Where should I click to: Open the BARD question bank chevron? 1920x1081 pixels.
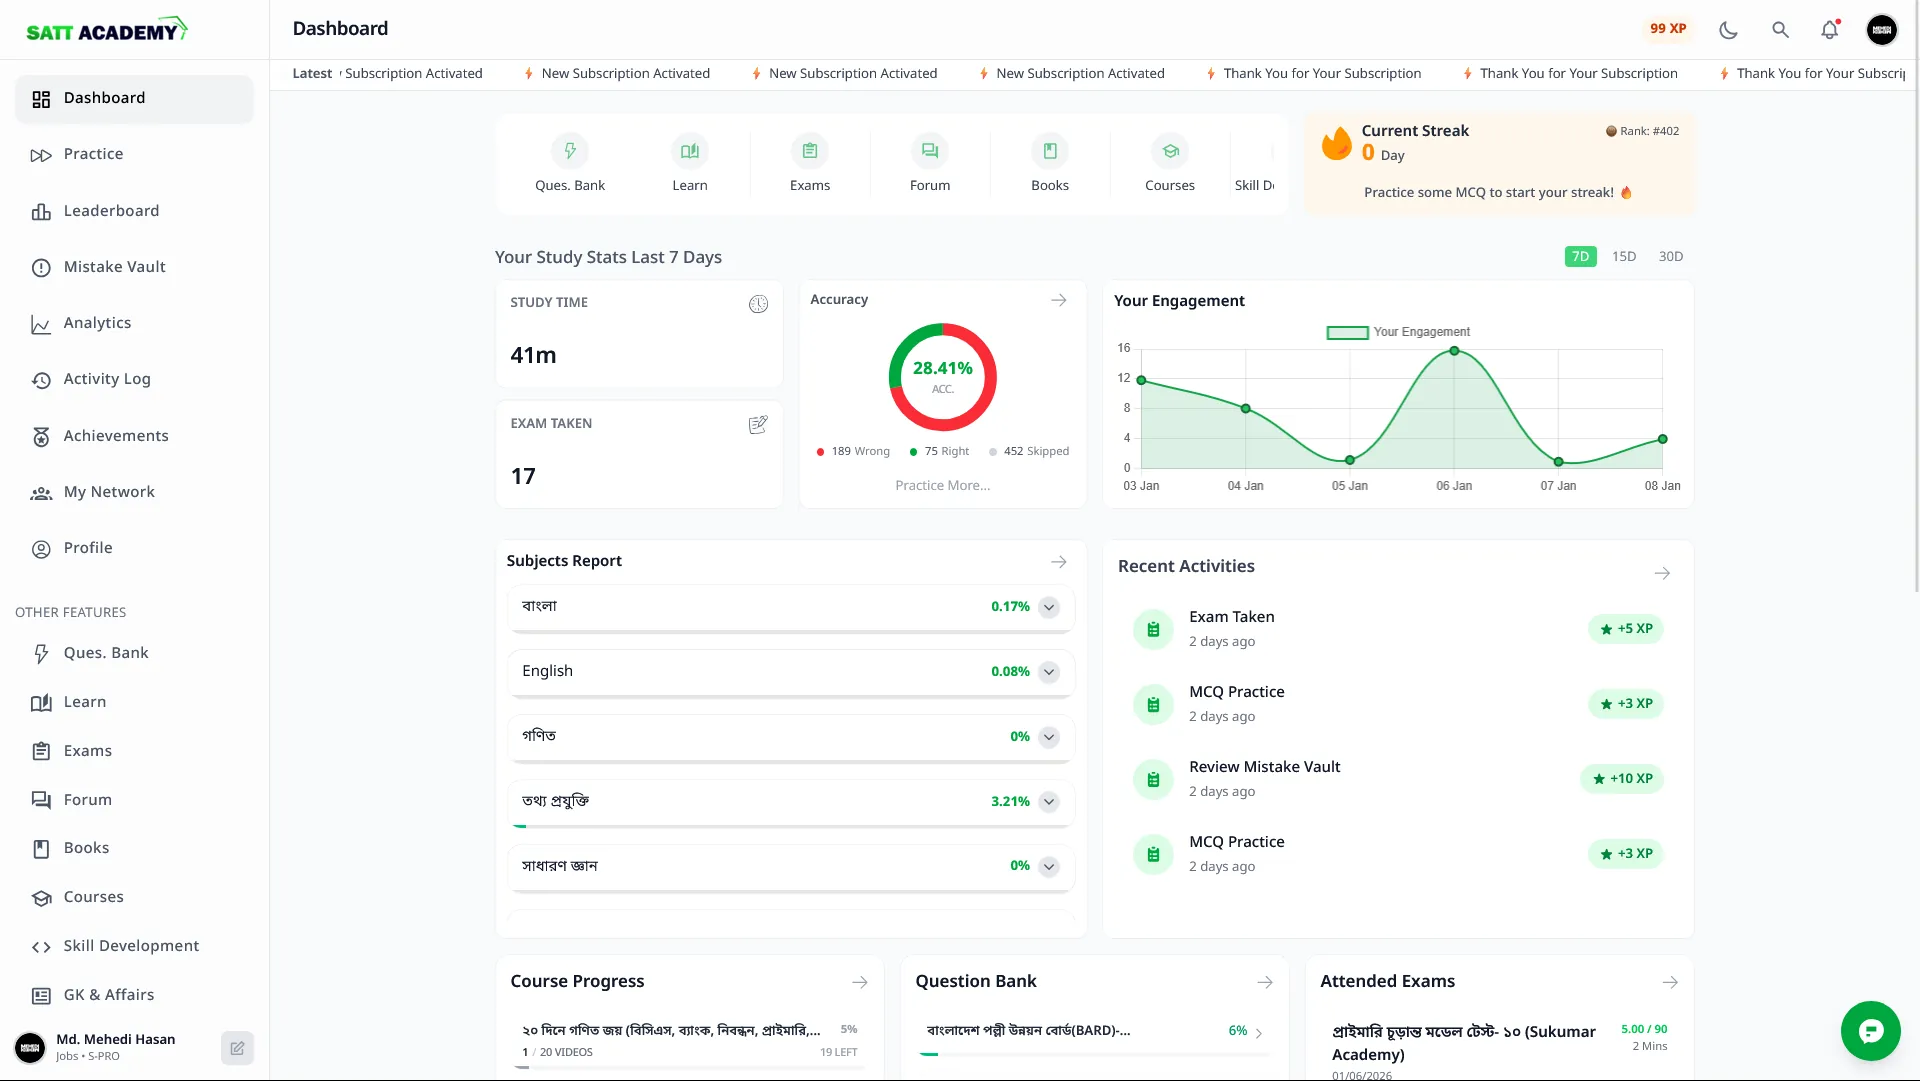(1259, 1033)
